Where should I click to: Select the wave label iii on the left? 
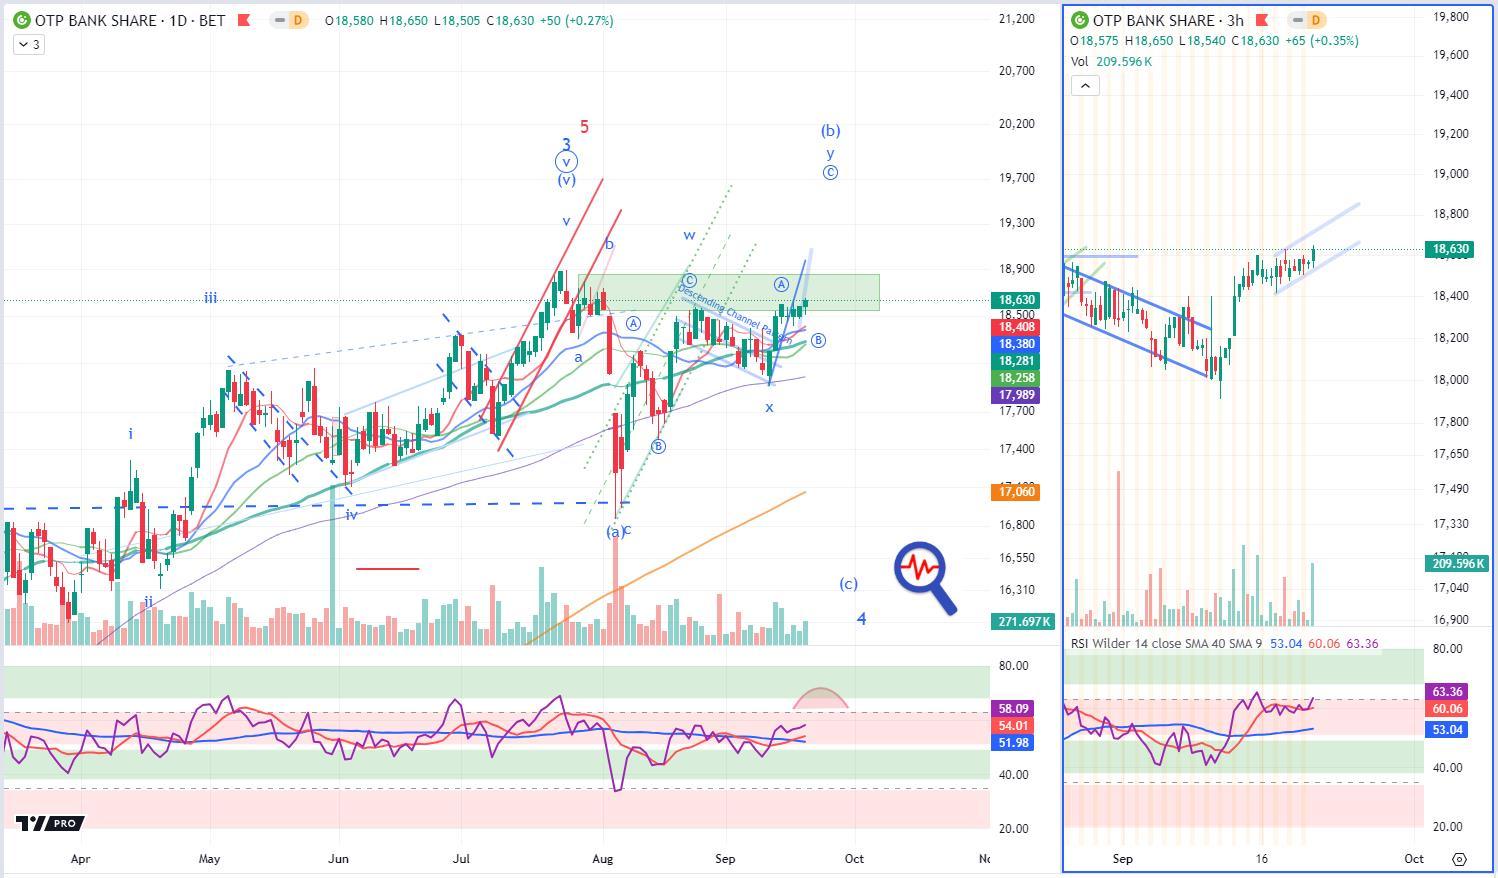pyautogui.click(x=210, y=298)
